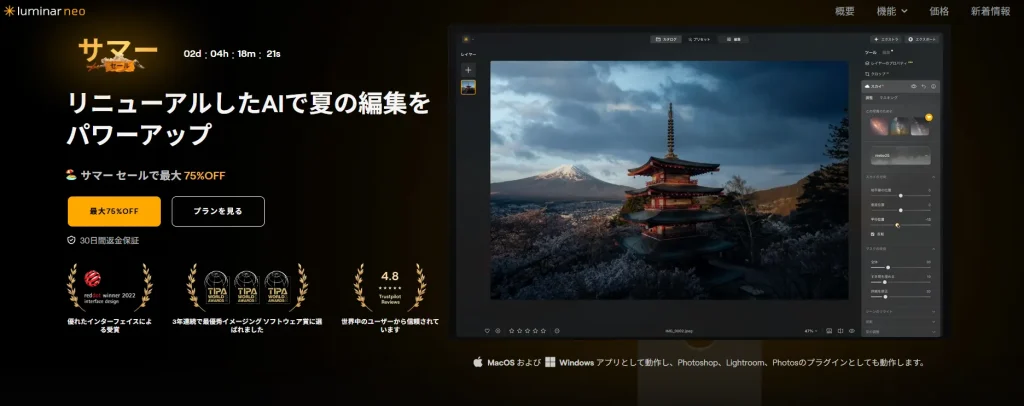
Task: Click the プランを見る button
Action: point(218,211)
